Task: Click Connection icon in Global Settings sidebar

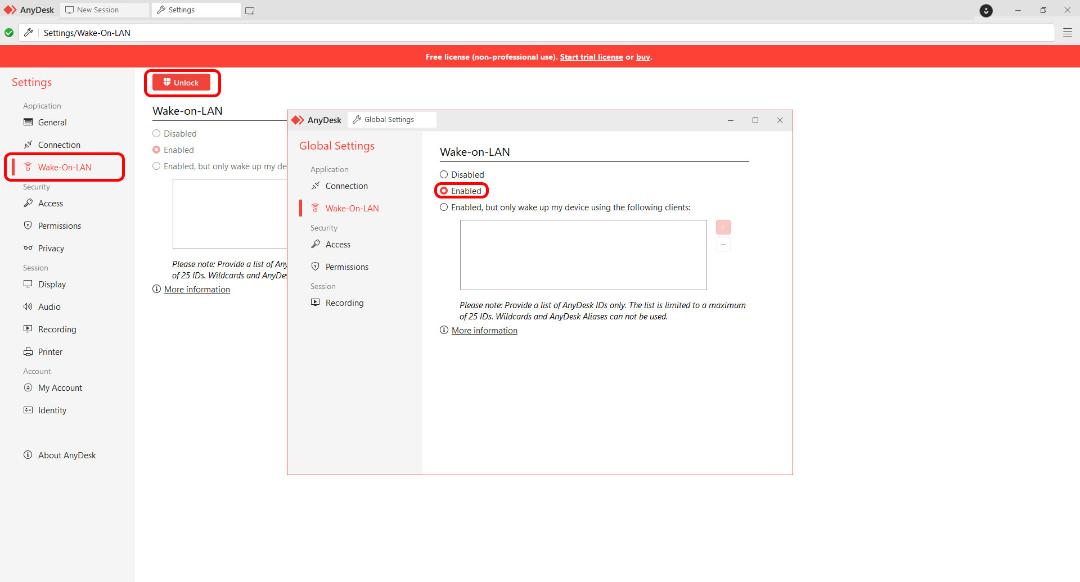Action: pos(315,186)
